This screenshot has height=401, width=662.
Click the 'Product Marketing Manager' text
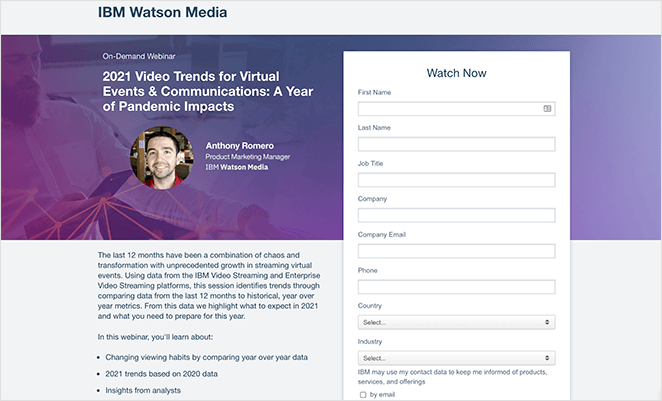coord(248,157)
